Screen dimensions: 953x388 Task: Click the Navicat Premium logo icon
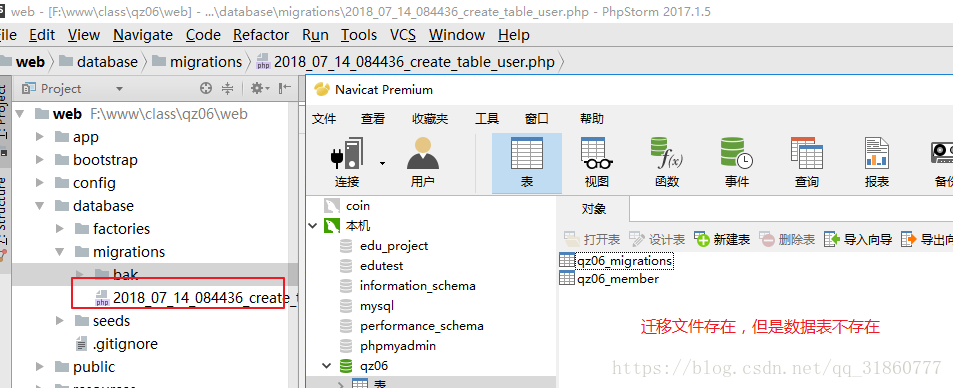[x=321, y=90]
